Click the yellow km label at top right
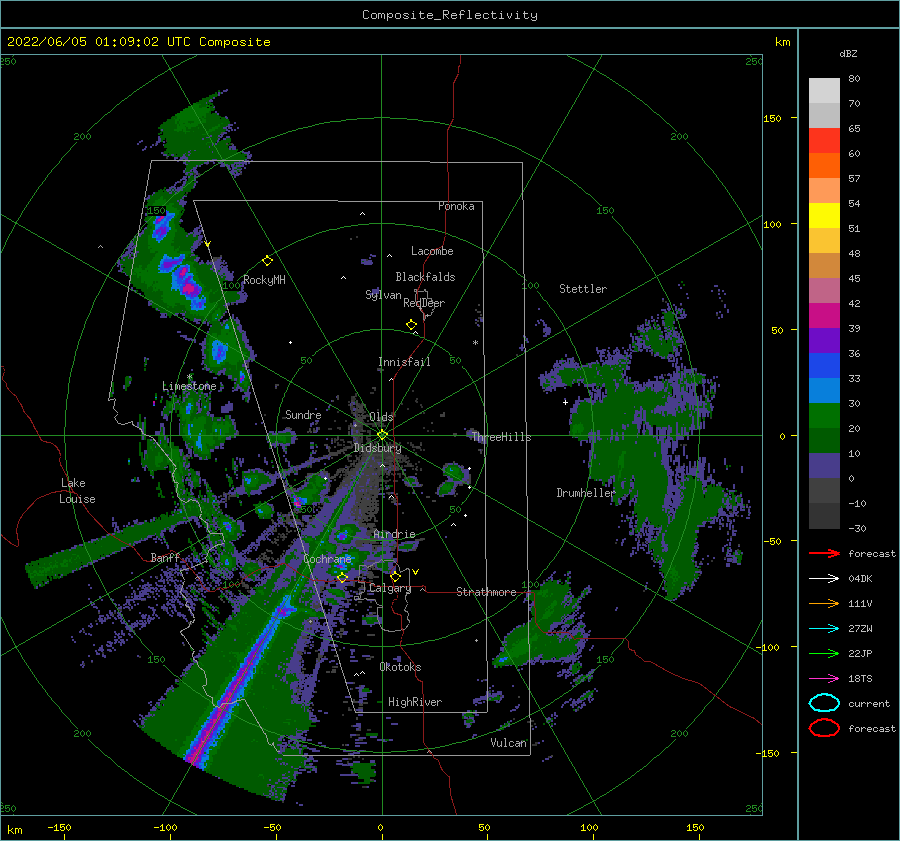The height and width of the screenshot is (841, 900). (782, 42)
